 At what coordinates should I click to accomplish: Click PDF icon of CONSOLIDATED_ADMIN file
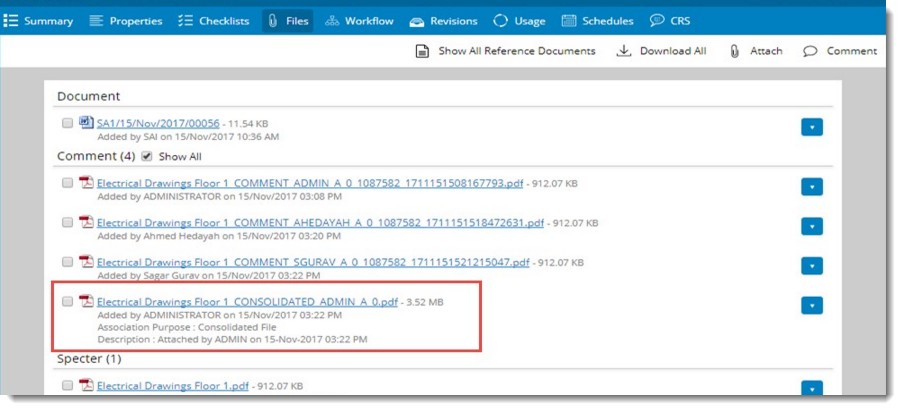[x=86, y=300]
